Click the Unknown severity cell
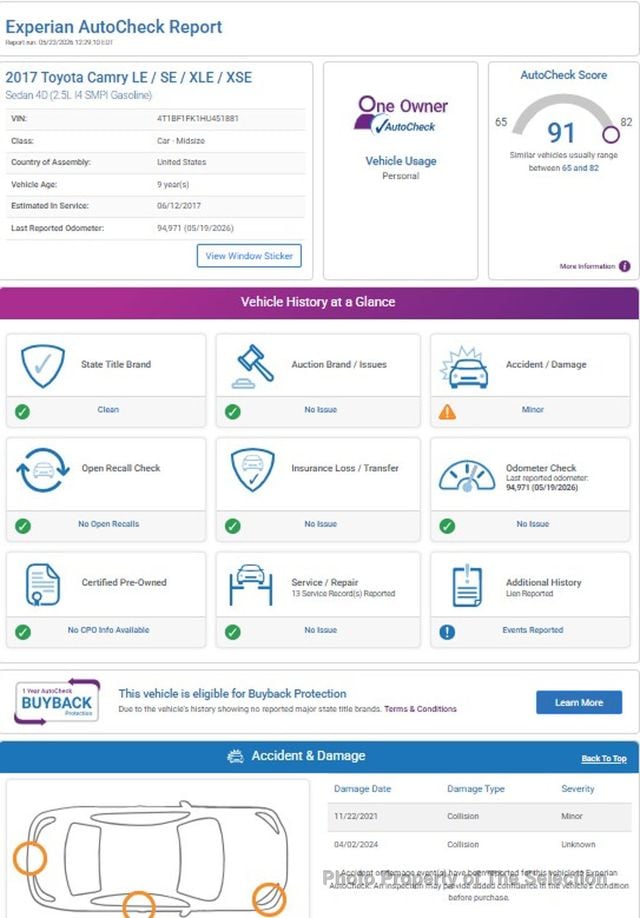Viewport: 640px width, 918px height. click(578, 844)
